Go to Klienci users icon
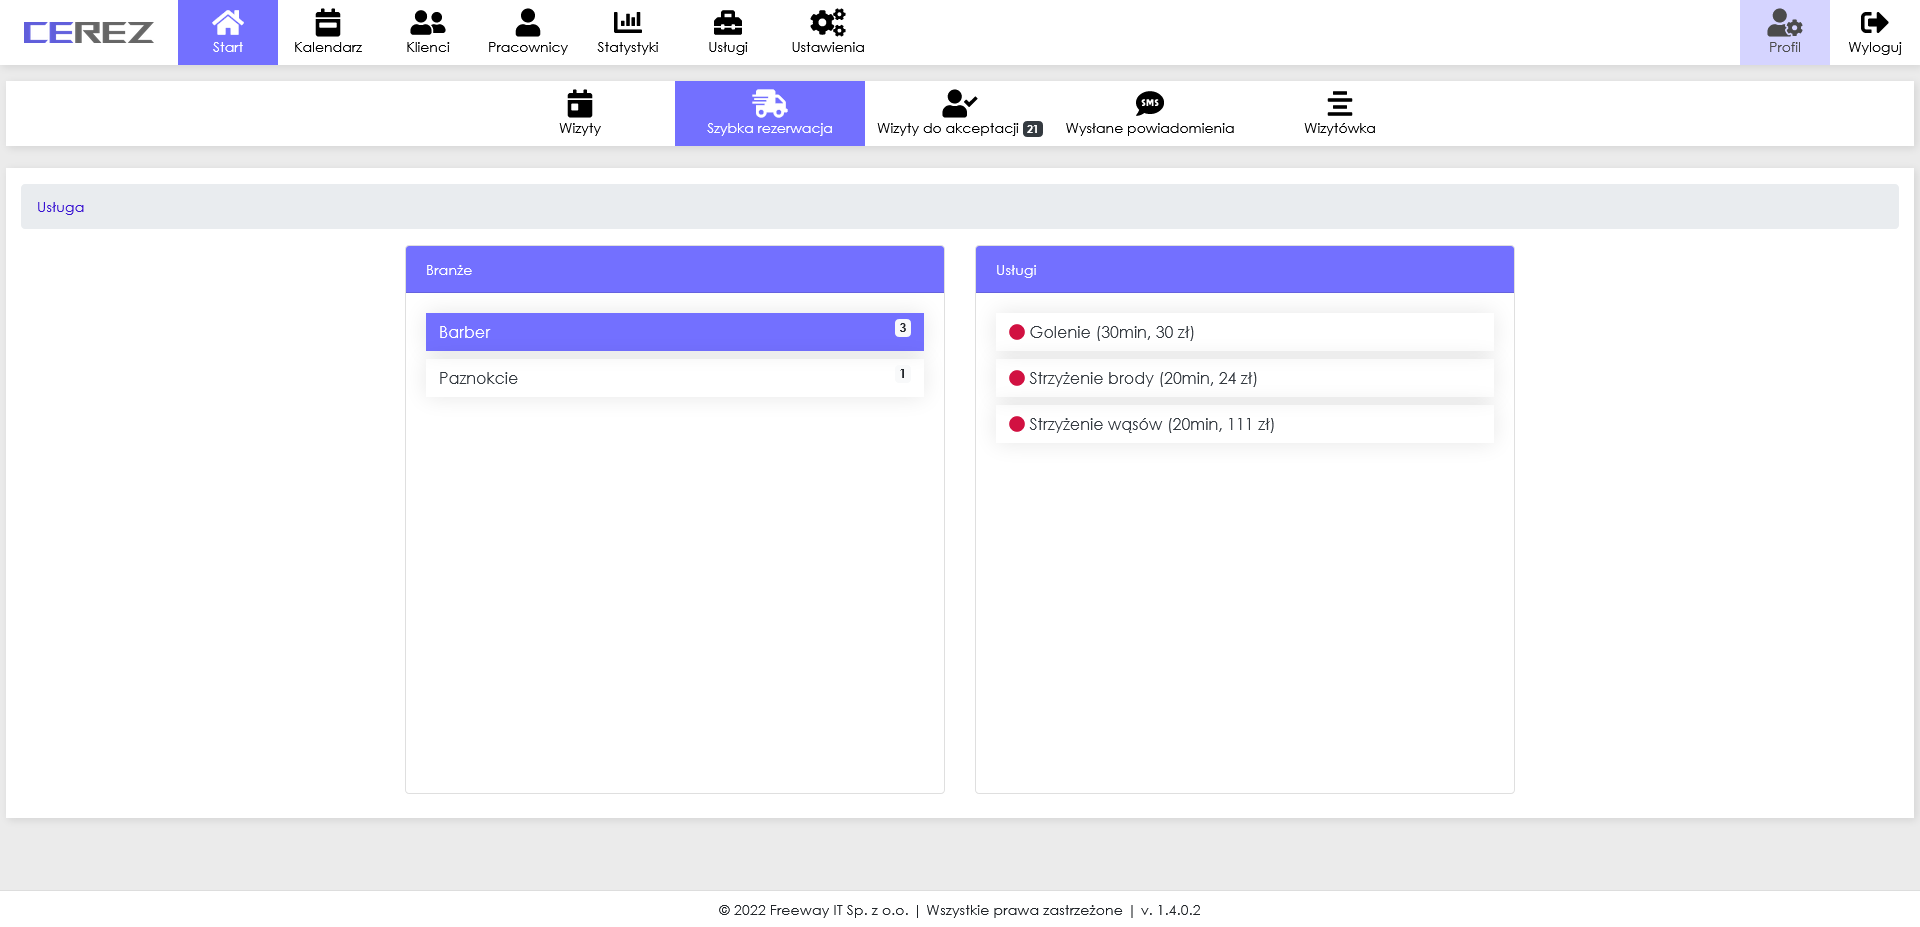 [x=427, y=22]
